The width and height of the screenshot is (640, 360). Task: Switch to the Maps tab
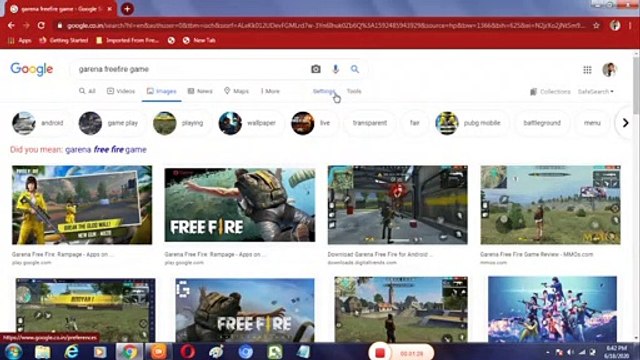[236, 91]
